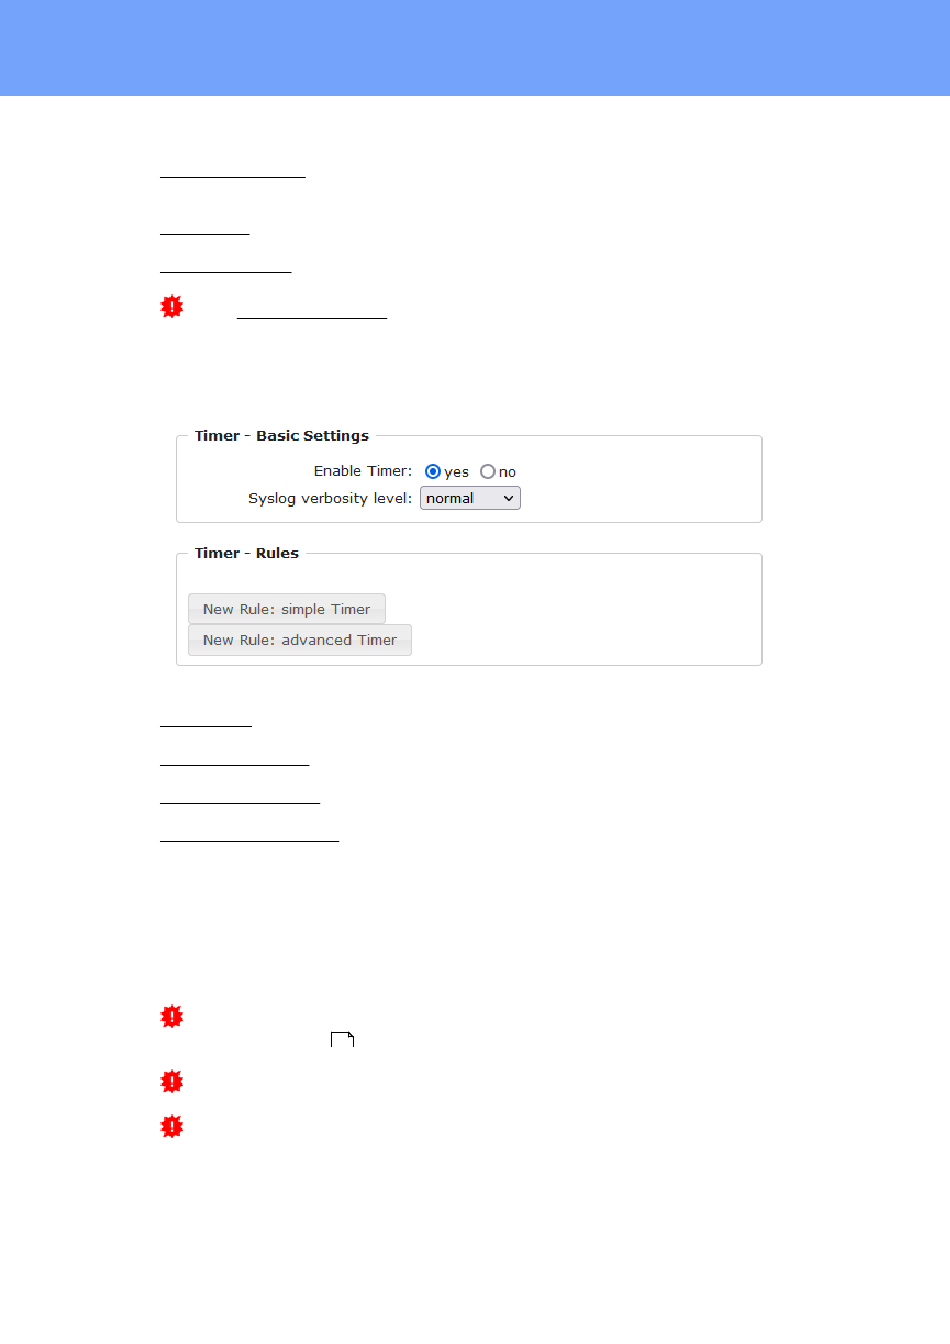
Task: Click the Timer - Basic Settings heading
Action: pyautogui.click(x=282, y=436)
